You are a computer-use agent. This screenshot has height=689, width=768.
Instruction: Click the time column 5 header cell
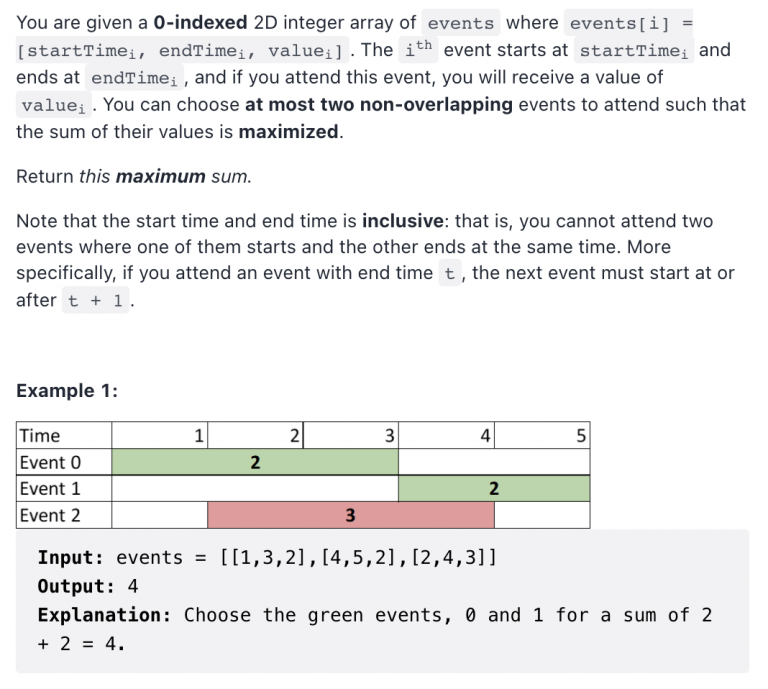click(x=542, y=435)
